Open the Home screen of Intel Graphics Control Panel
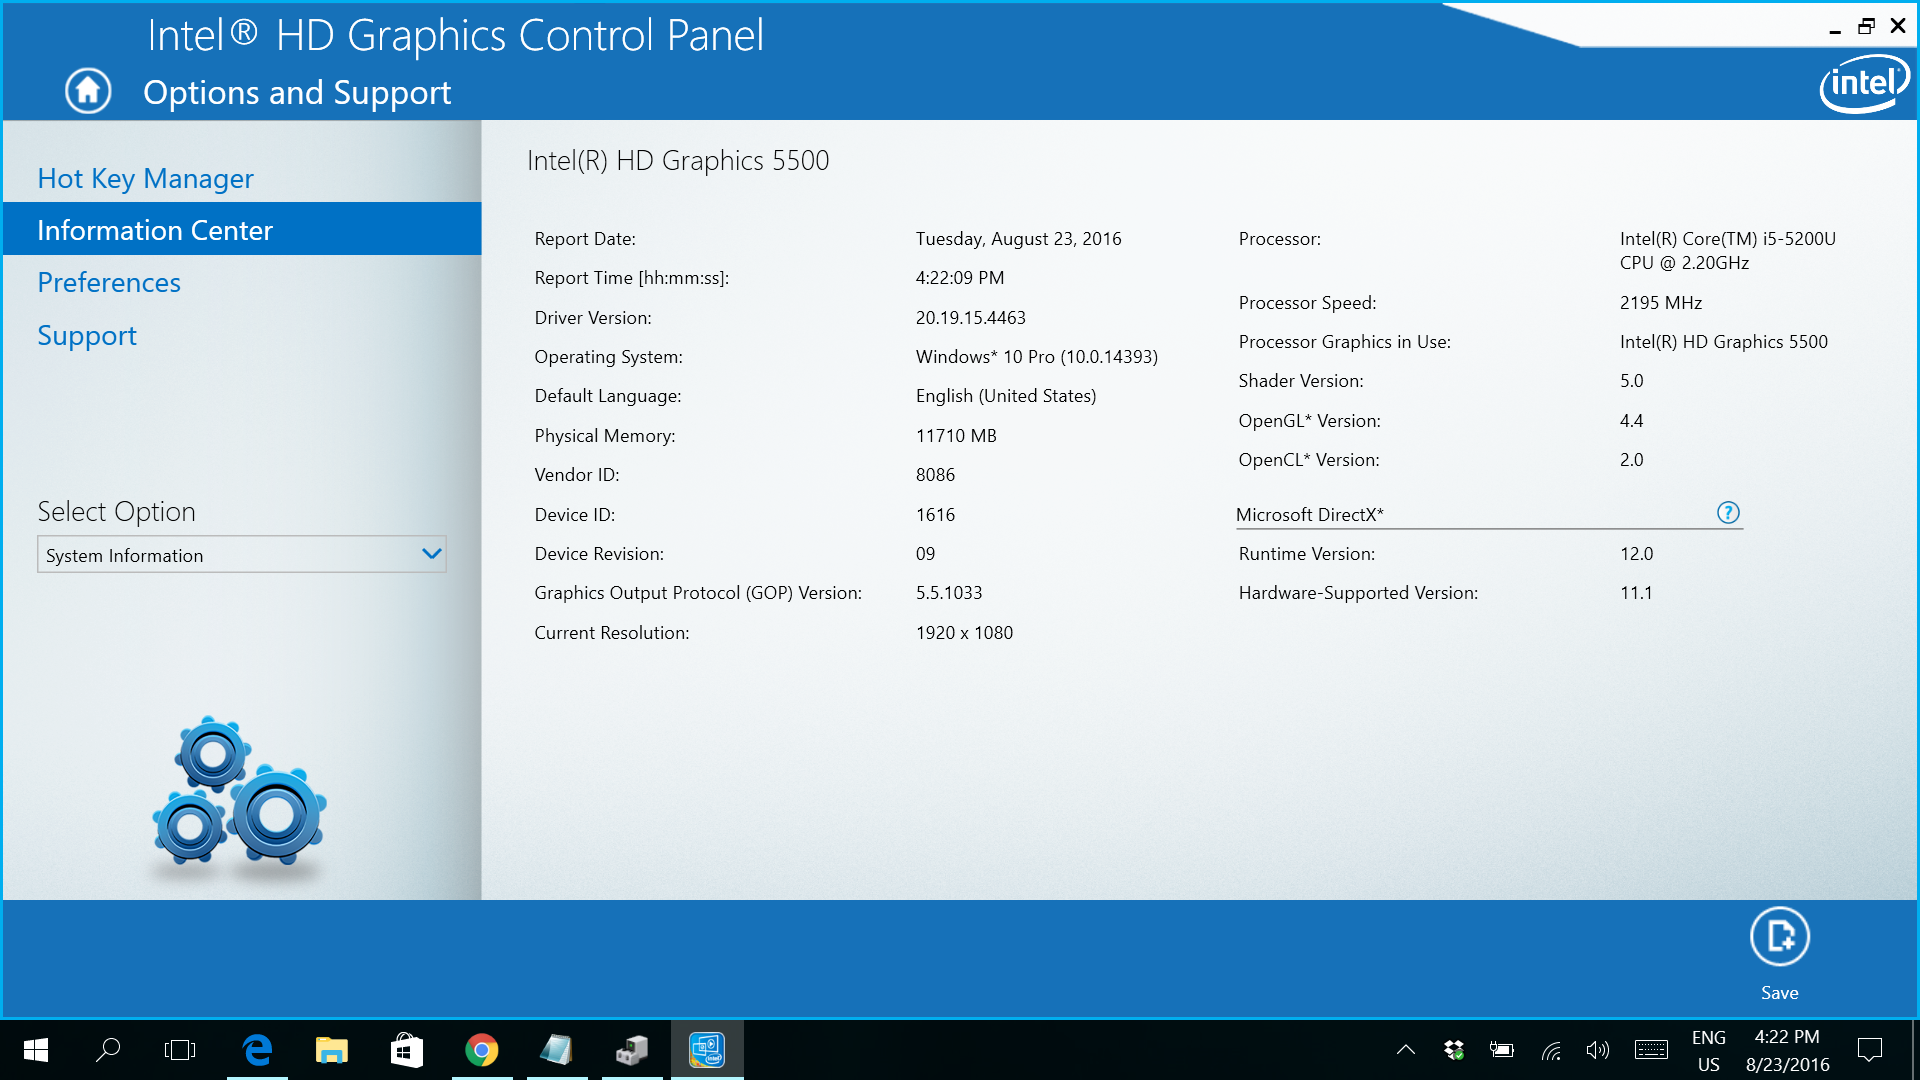Viewport: 1920px width, 1080px height. [87, 90]
